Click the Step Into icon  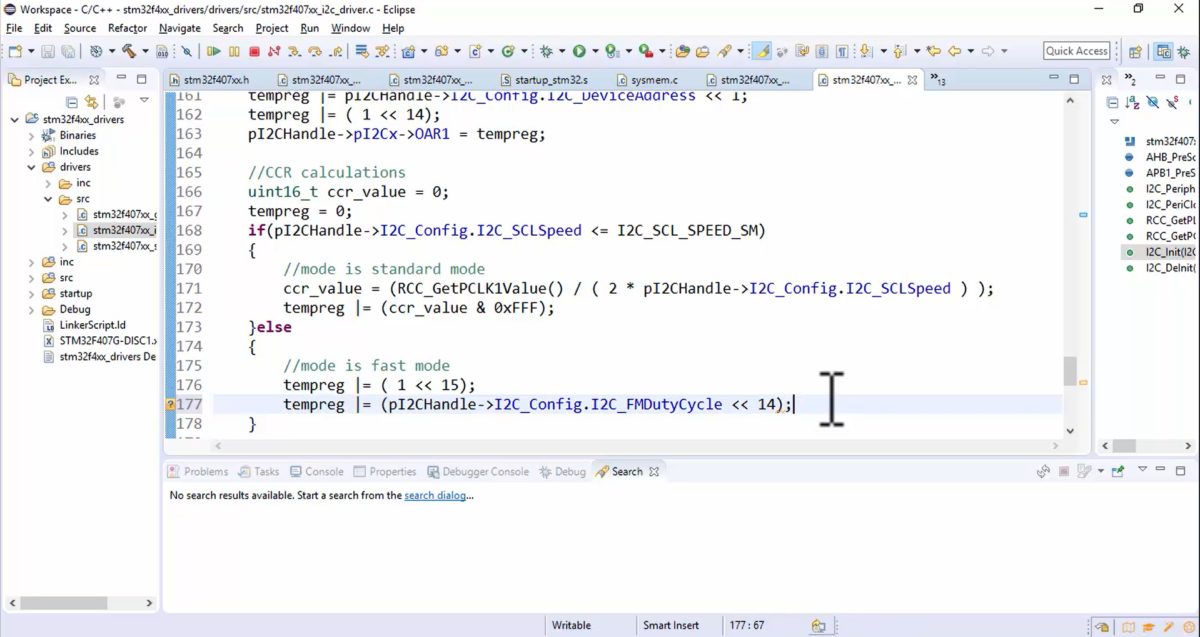coord(295,51)
